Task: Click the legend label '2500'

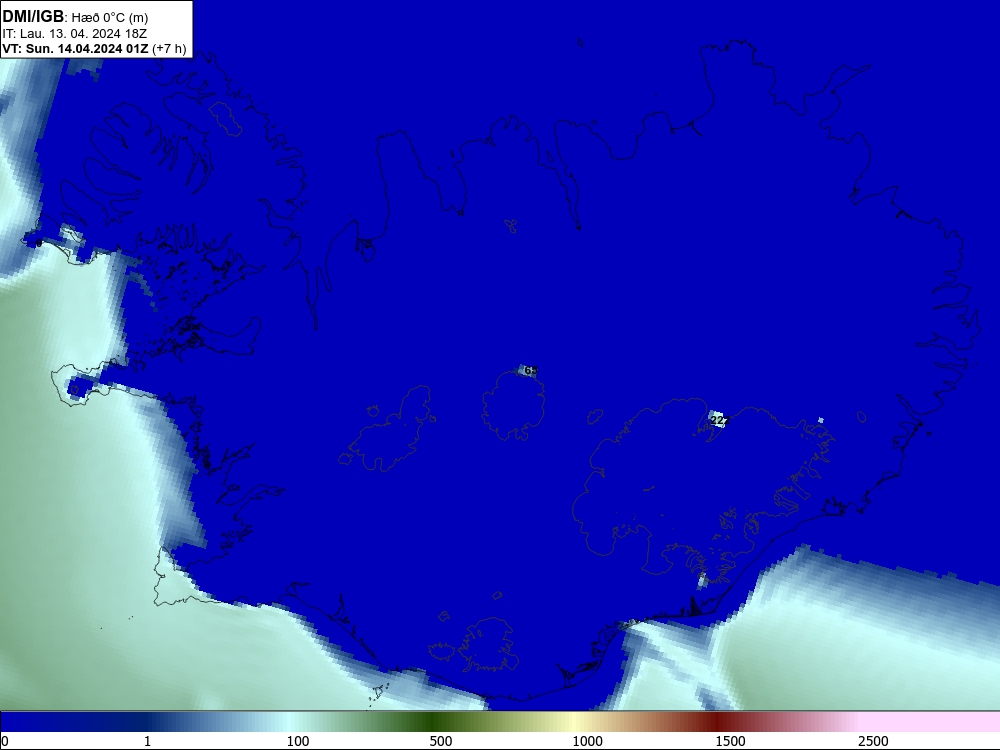Action: tap(873, 741)
